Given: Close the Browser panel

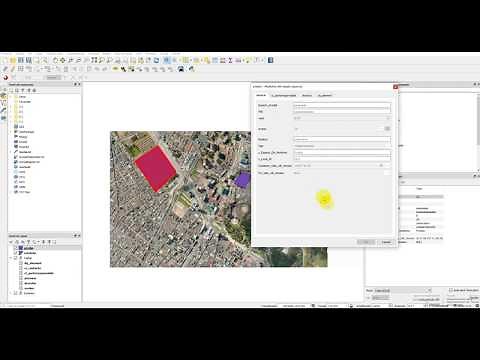Looking at the screenshot, I should tap(79, 84).
